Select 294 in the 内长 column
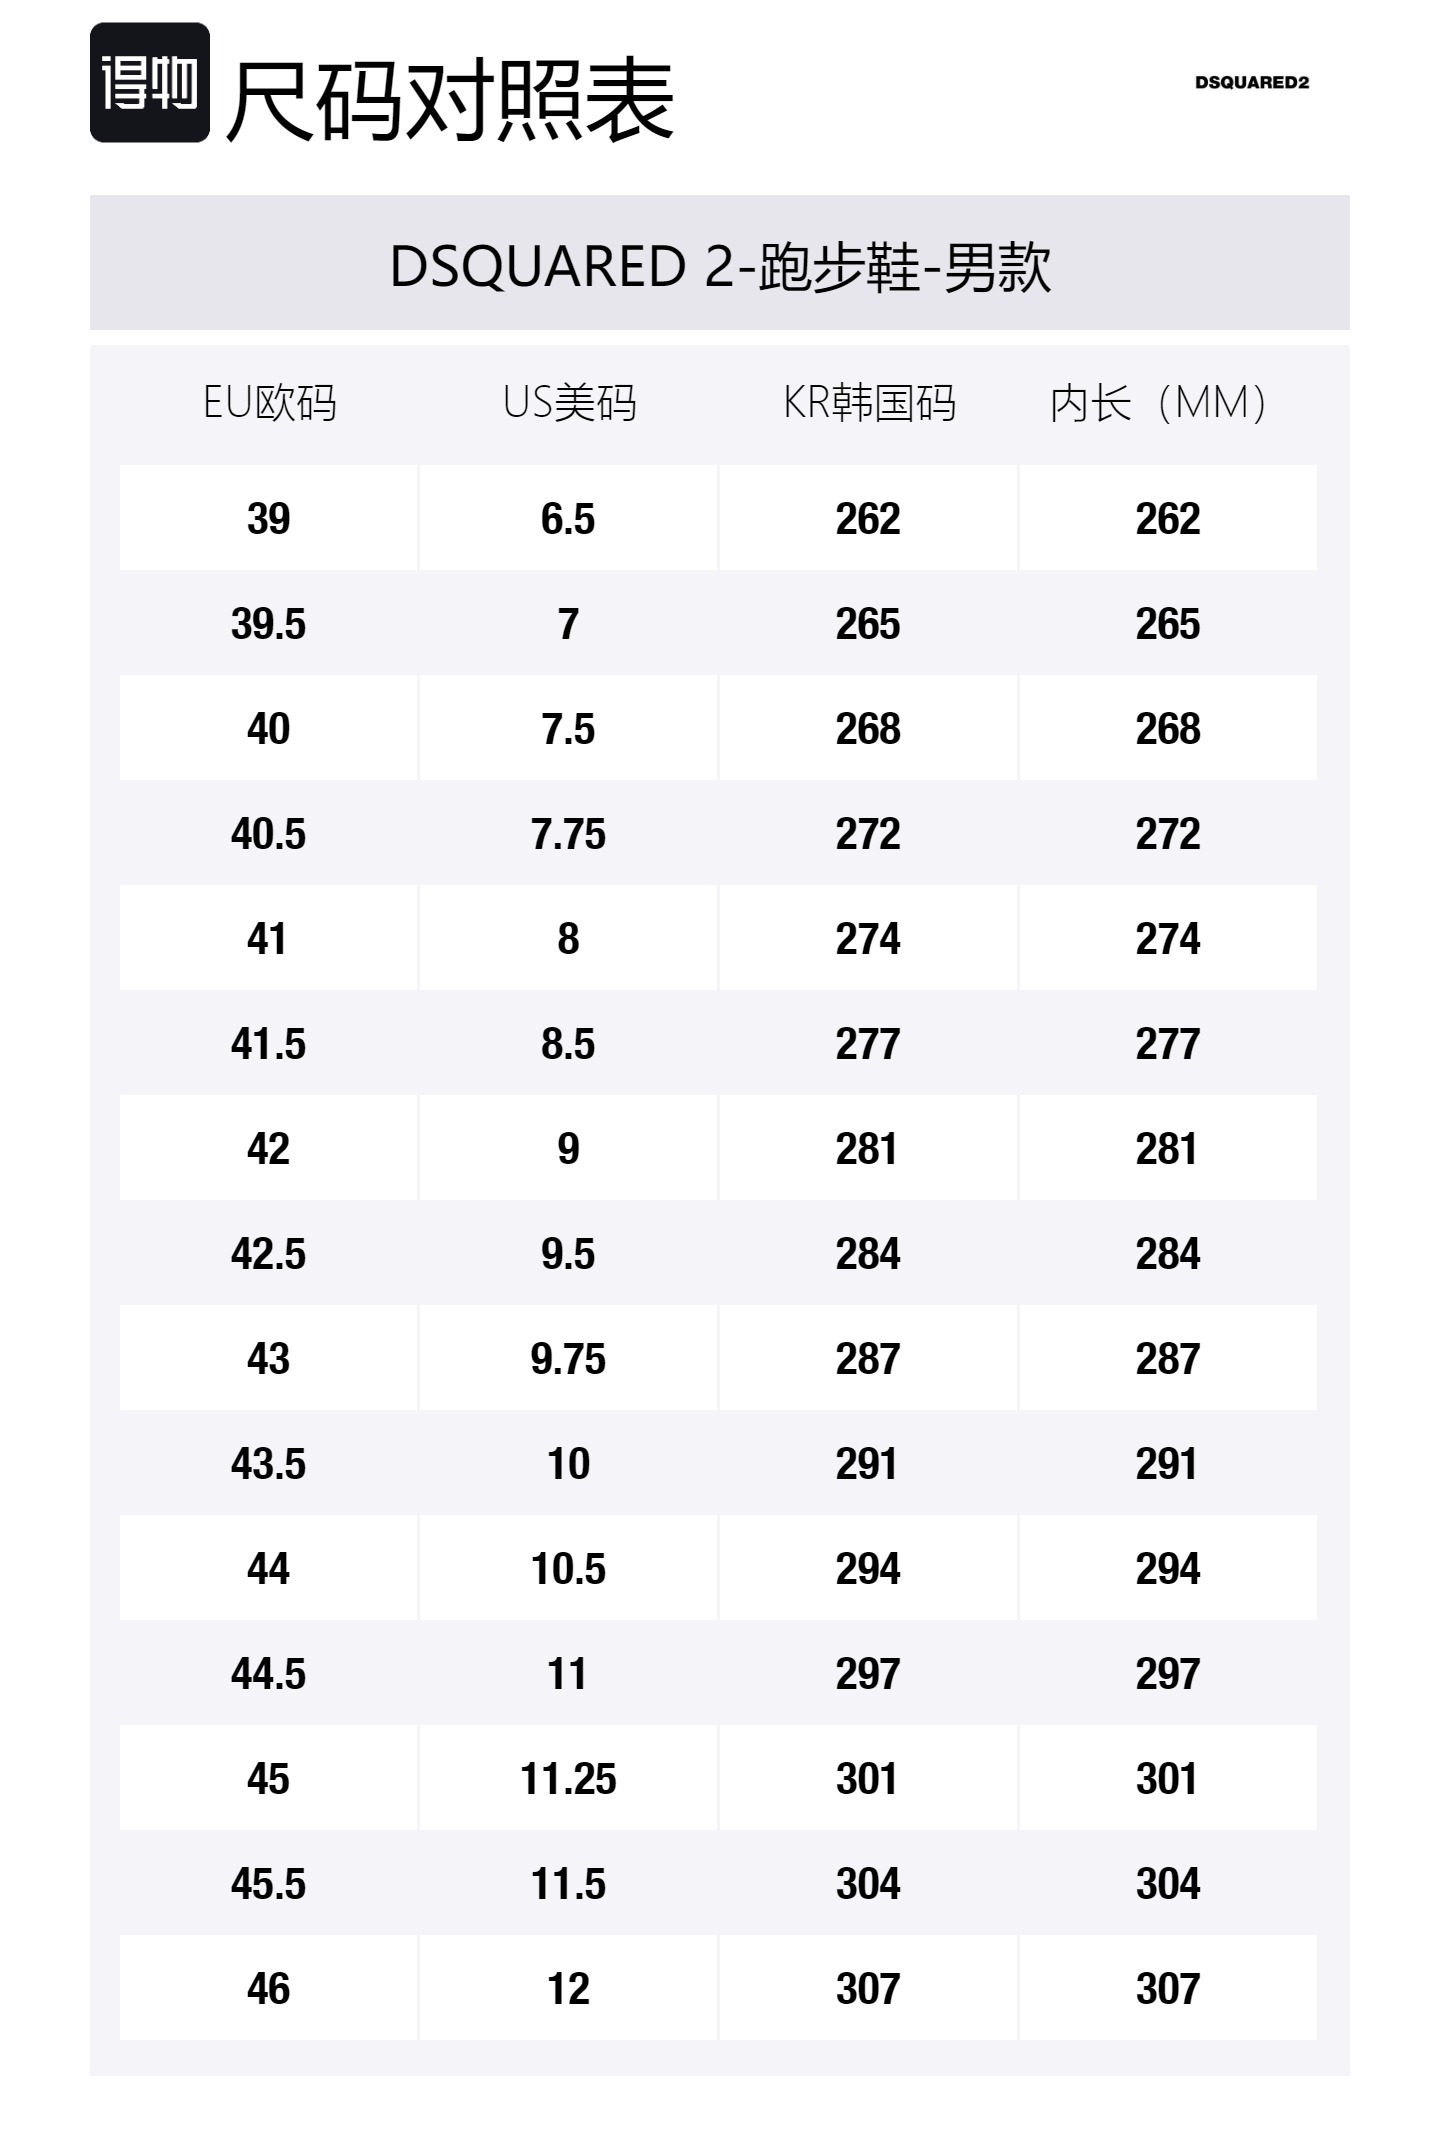 click(1167, 1569)
